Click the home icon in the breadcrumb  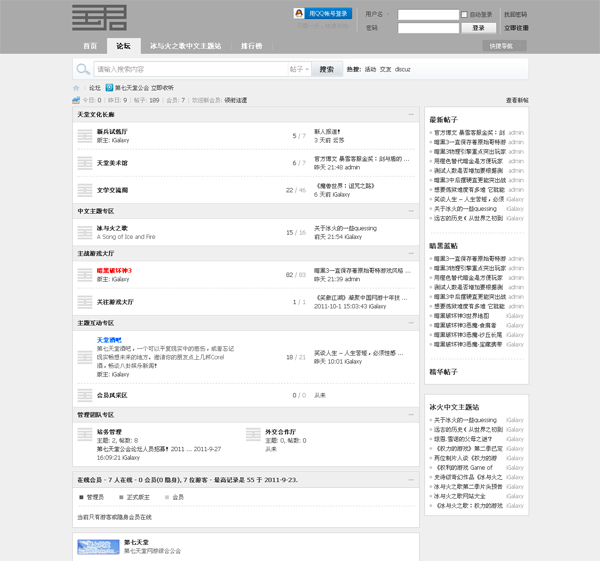[x=76, y=88]
